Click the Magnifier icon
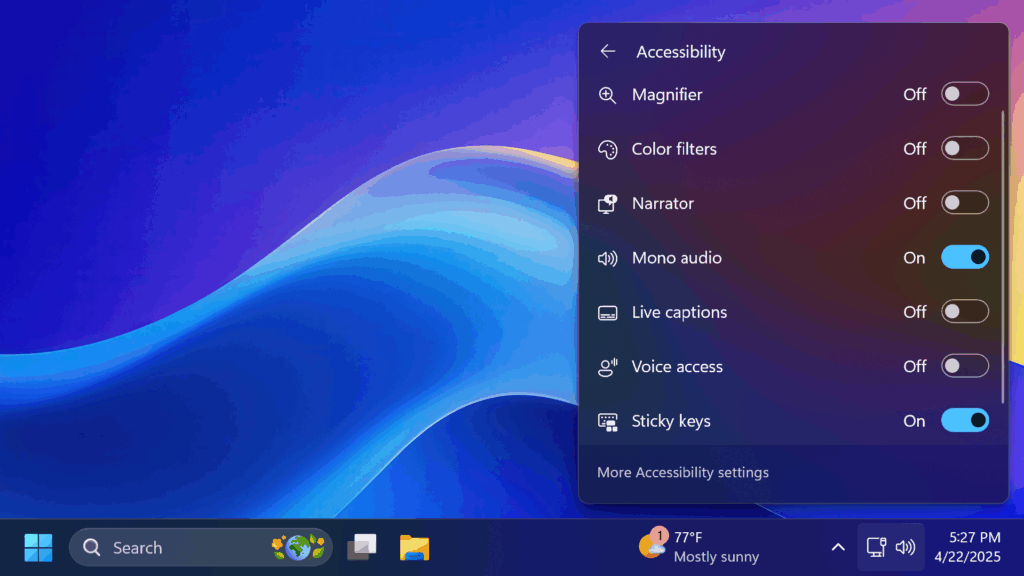 (607, 95)
